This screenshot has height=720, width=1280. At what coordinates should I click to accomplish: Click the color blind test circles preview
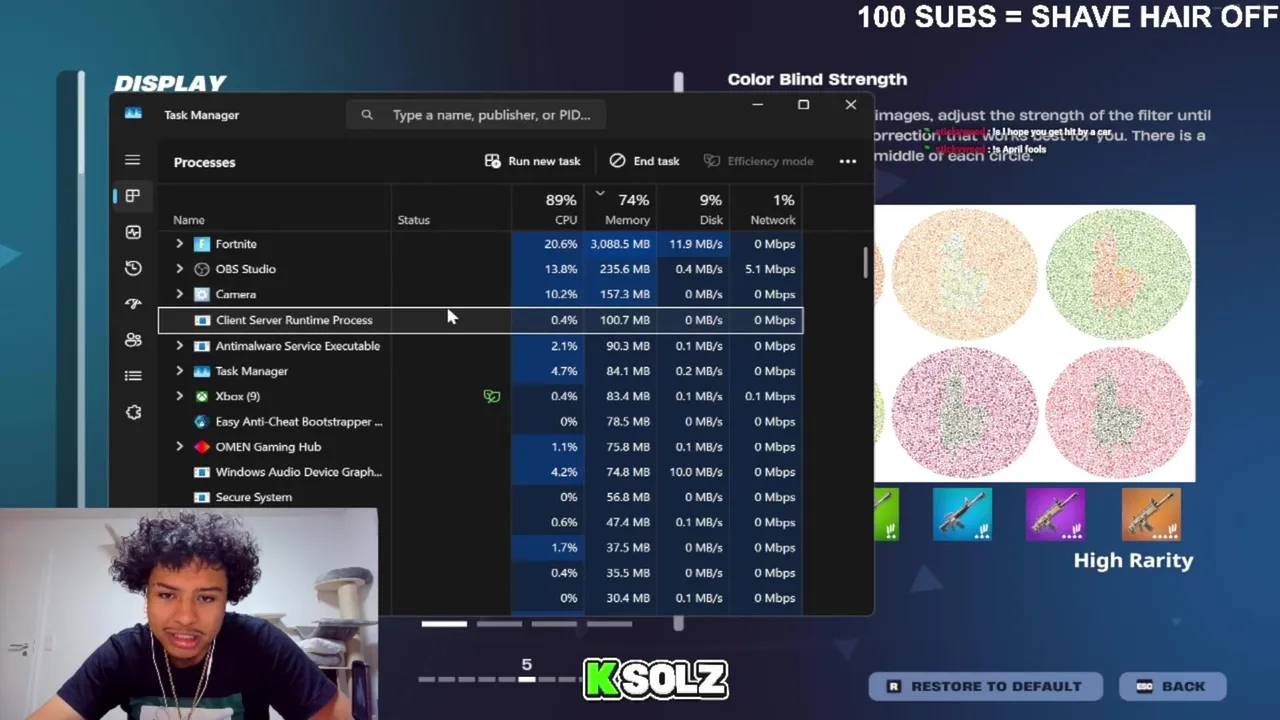click(x=1034, y=343)
